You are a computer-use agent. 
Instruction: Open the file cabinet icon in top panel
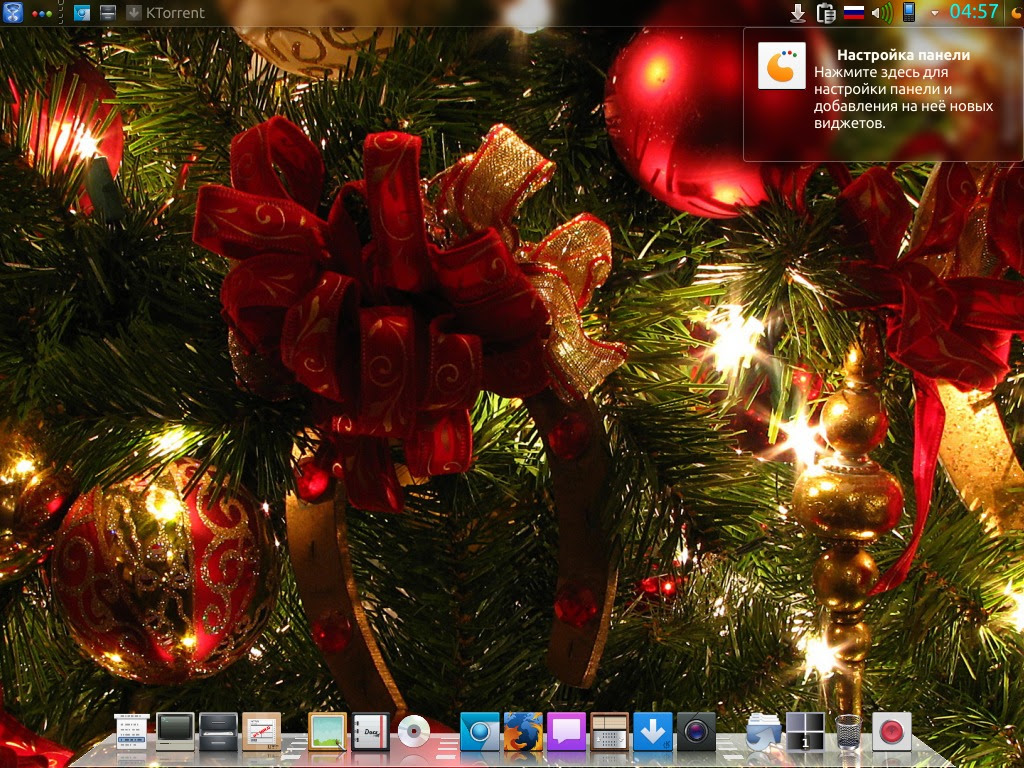point(108,12)
